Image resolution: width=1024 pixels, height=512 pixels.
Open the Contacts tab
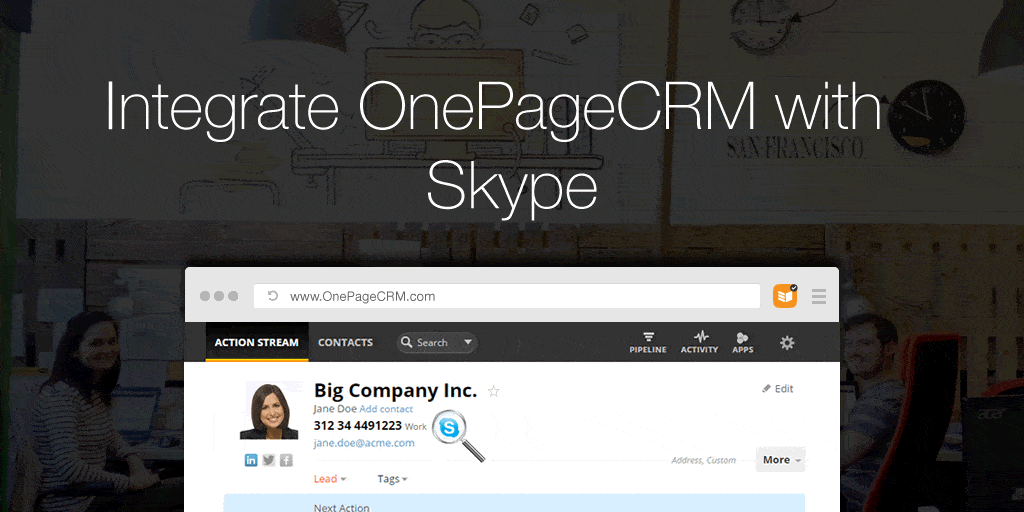pos(345,342)
